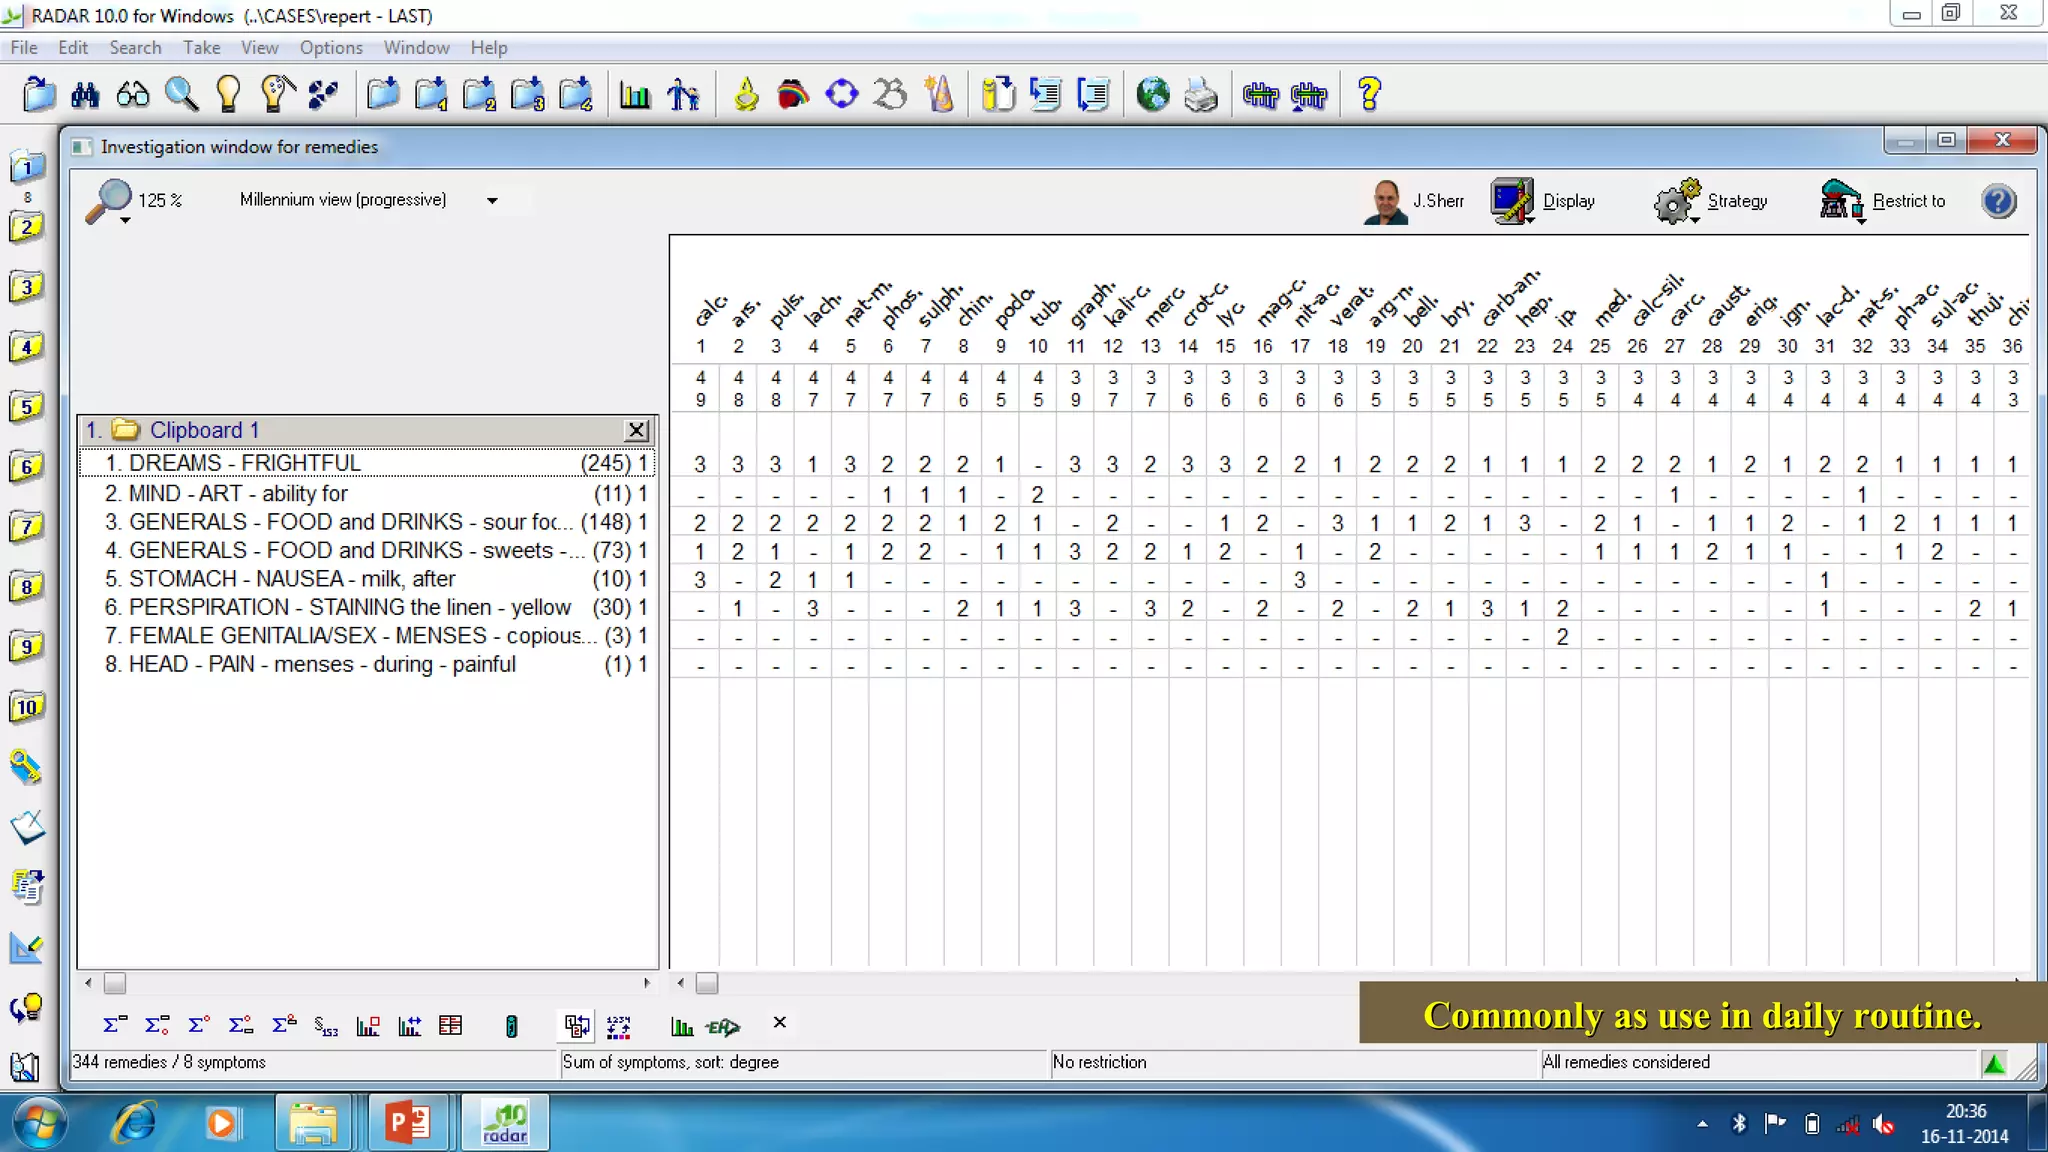Open Millennium view dropdown arrow
The width and height of the screenshot is (2048, 1152).
tap(492, 200)
